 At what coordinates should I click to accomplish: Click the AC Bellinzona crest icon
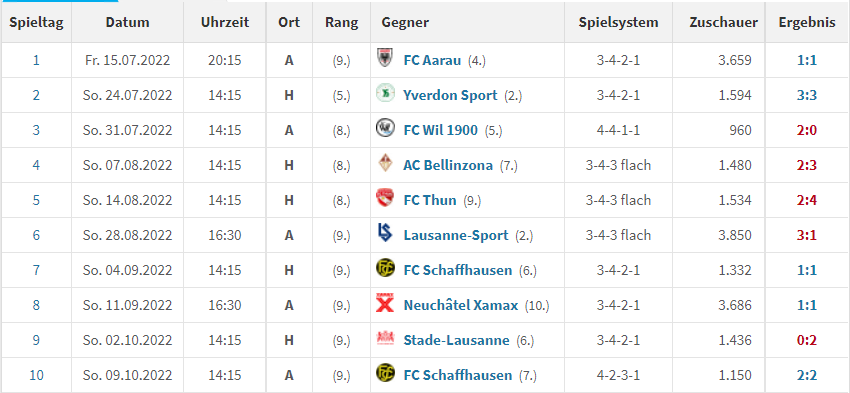[x=384, y=164]
